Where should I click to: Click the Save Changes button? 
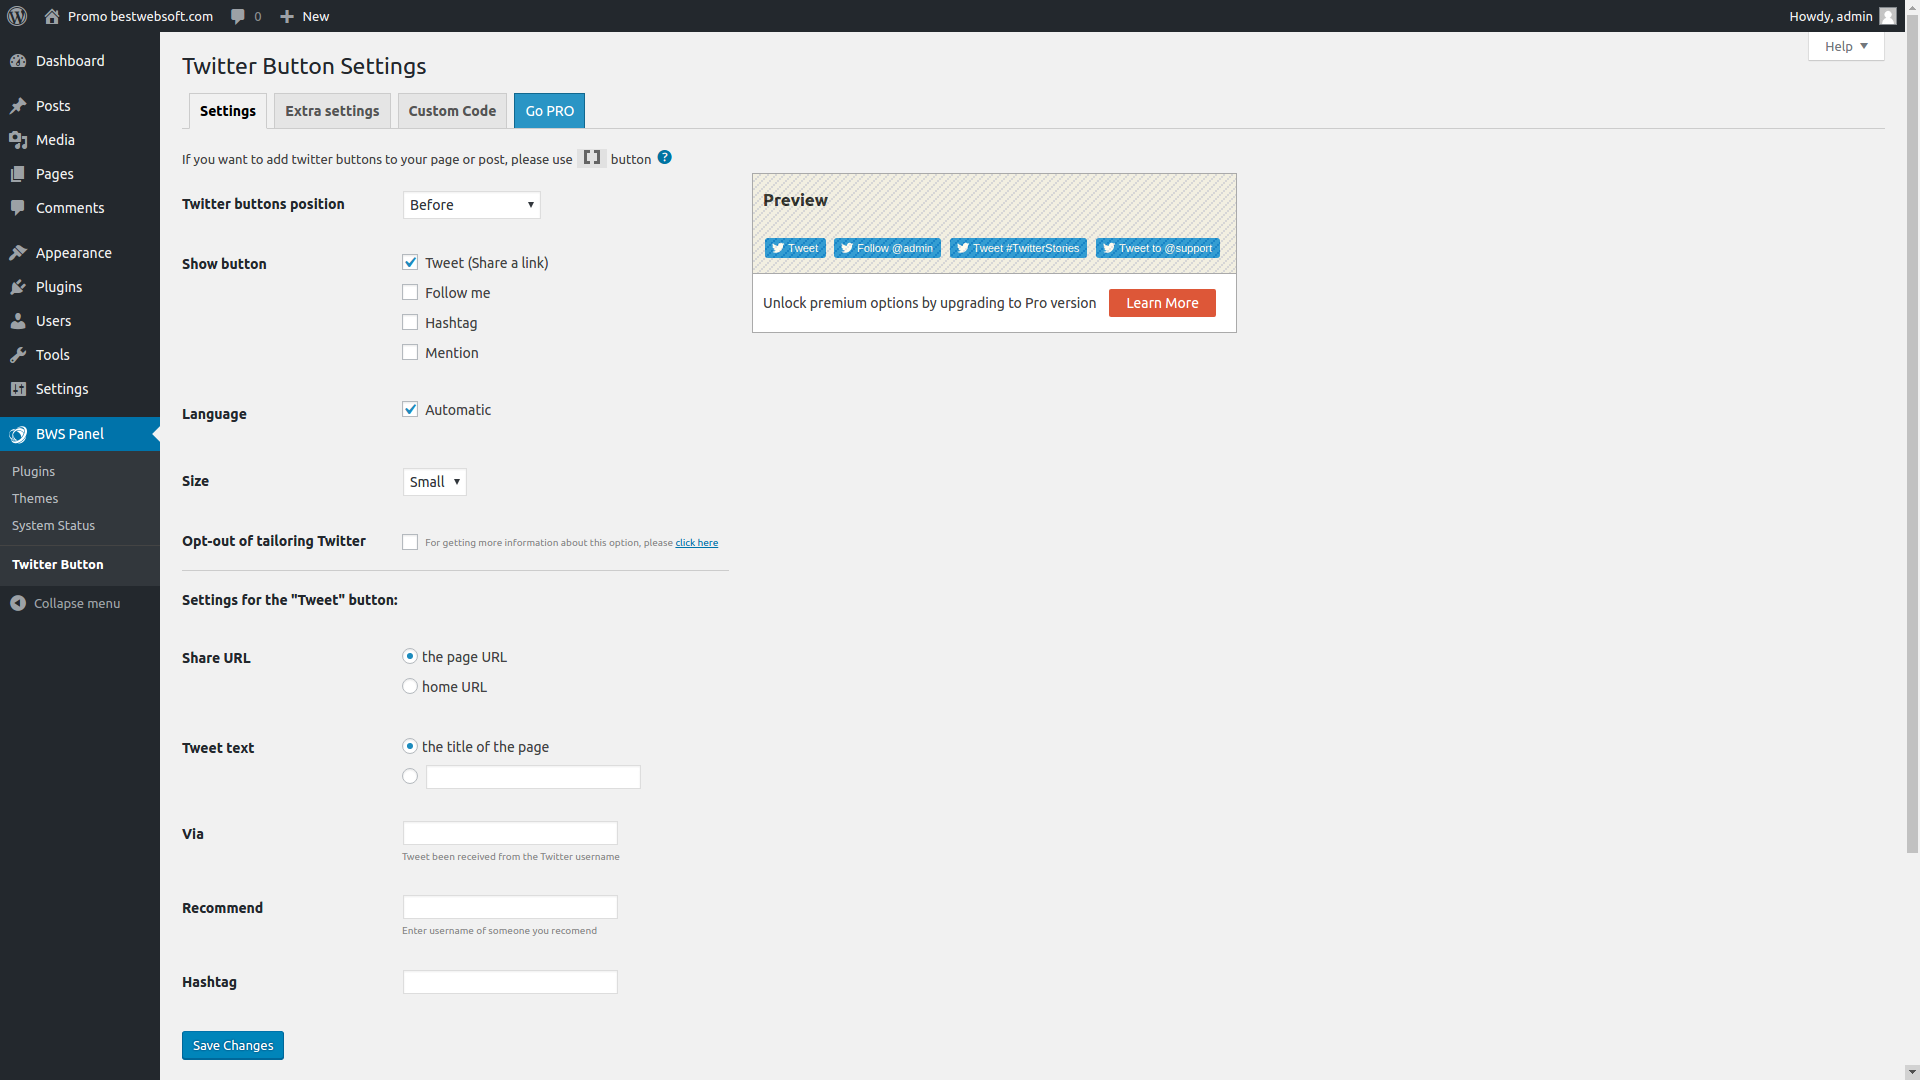[233, 1045]
